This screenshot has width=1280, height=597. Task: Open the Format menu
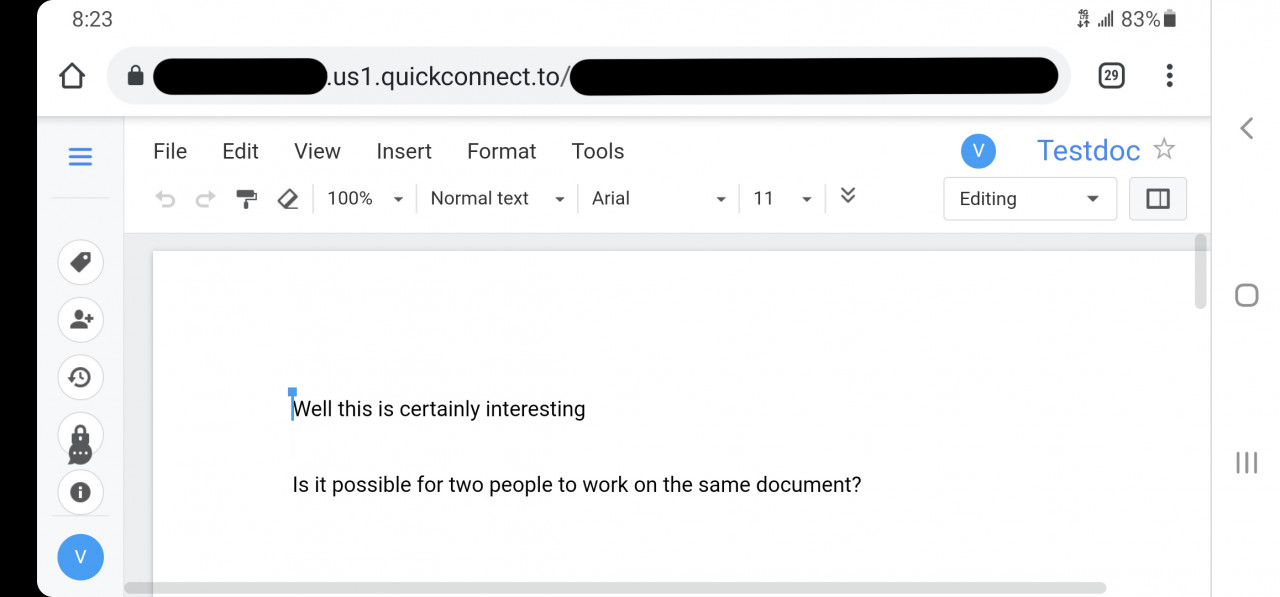click(x=501, y=151)
